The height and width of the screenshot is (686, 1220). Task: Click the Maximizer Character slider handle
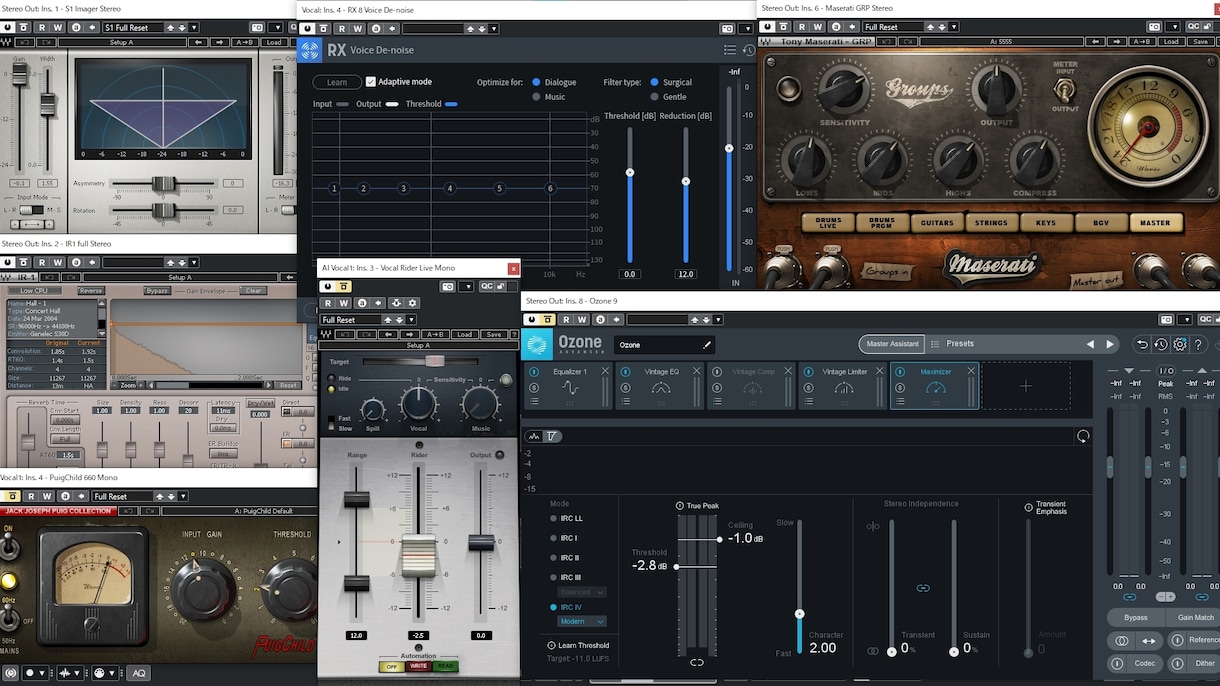[799, 614]
